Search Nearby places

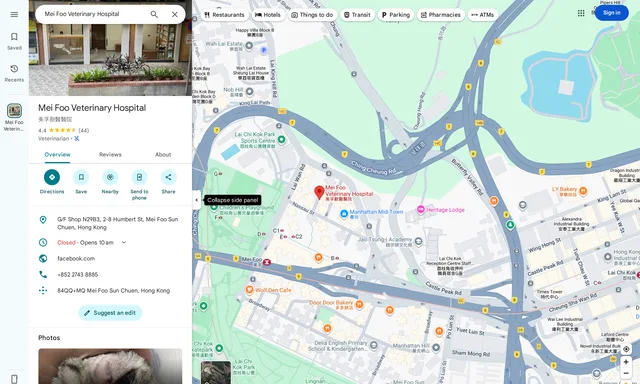tap(110, 182)
